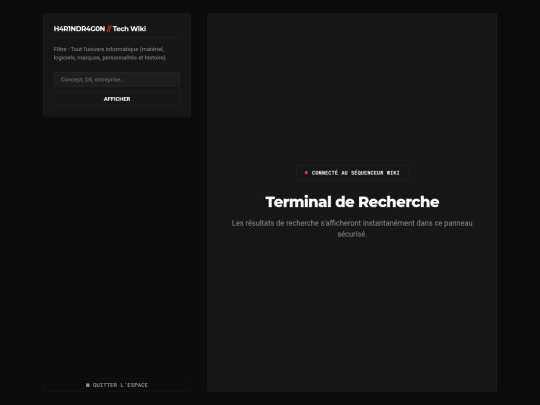This screenshot has width=540, height=405.
Task: Click the search input "Concept, OS, entreprise..."
Action: 117,80
